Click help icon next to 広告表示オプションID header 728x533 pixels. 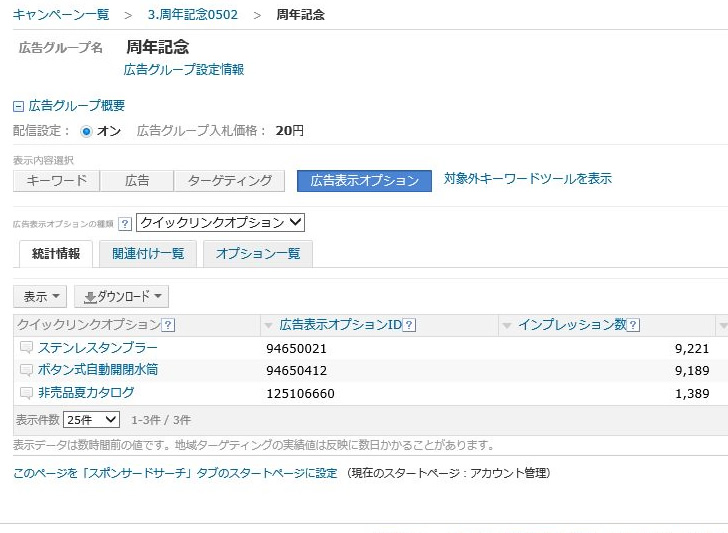coord(409,325)
